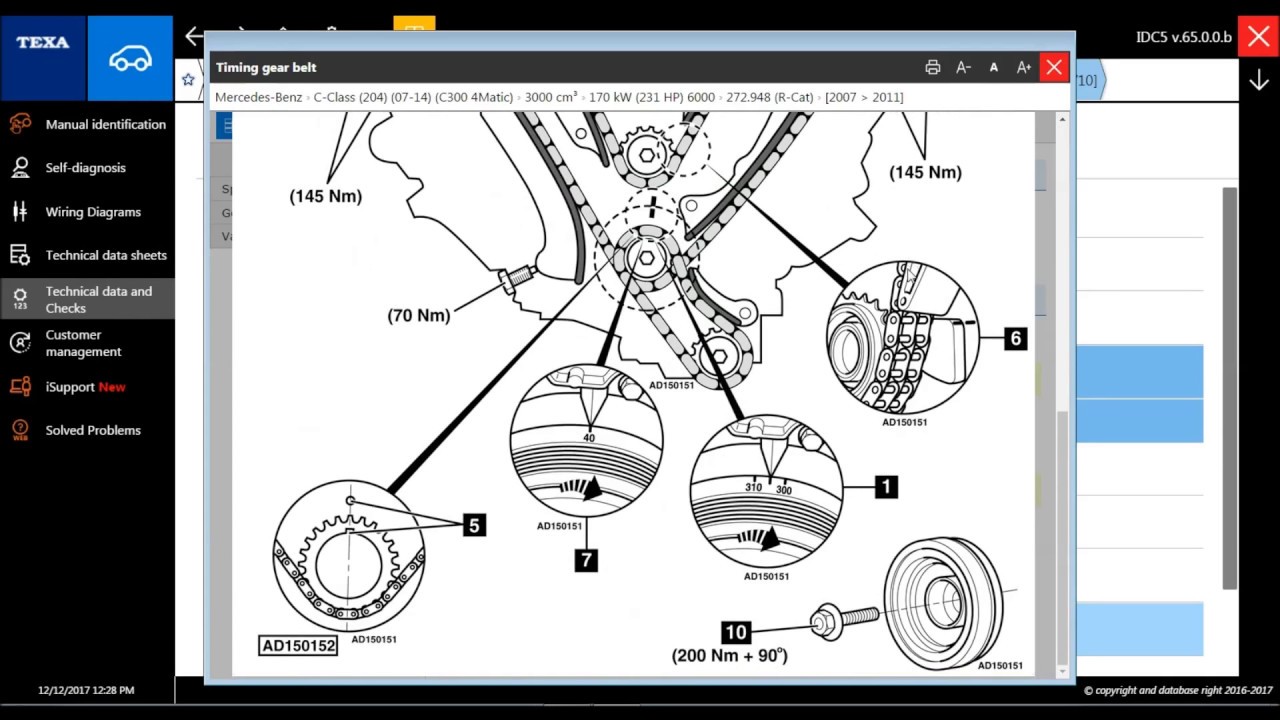Select Technical data and Checks
The height and width of the screenshot is (720, 1280).
87,299
